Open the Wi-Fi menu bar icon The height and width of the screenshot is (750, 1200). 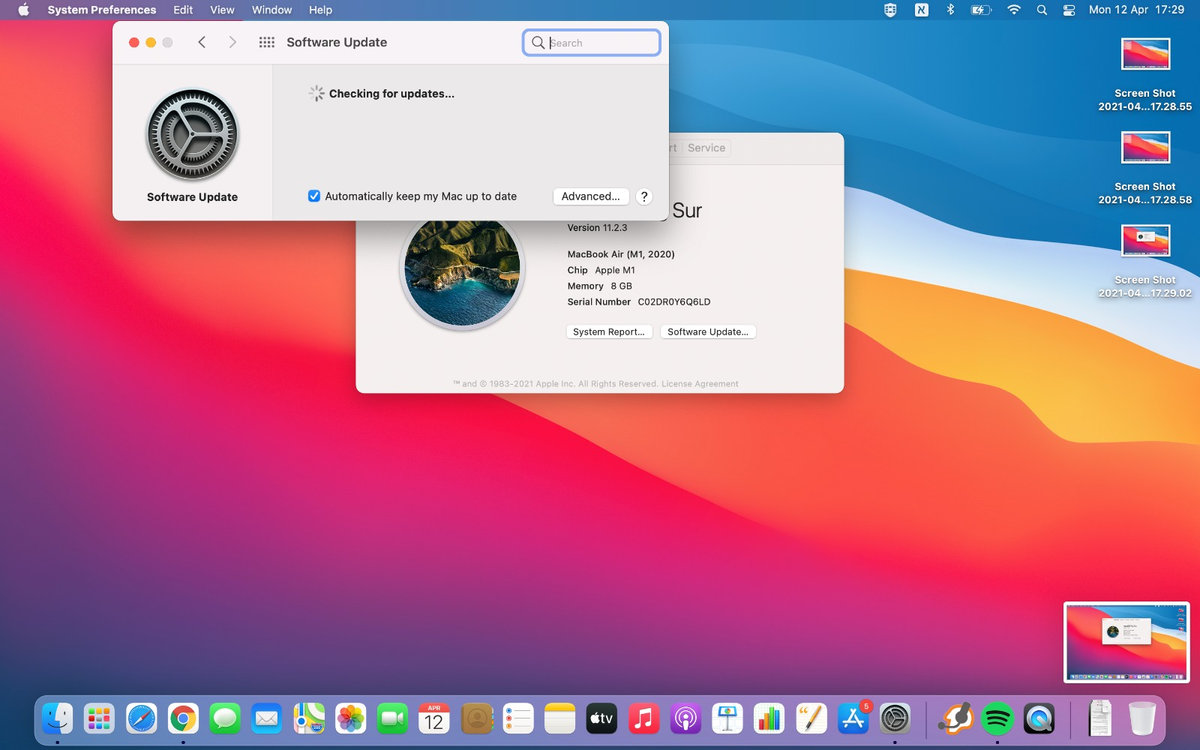coord(1014,10)
